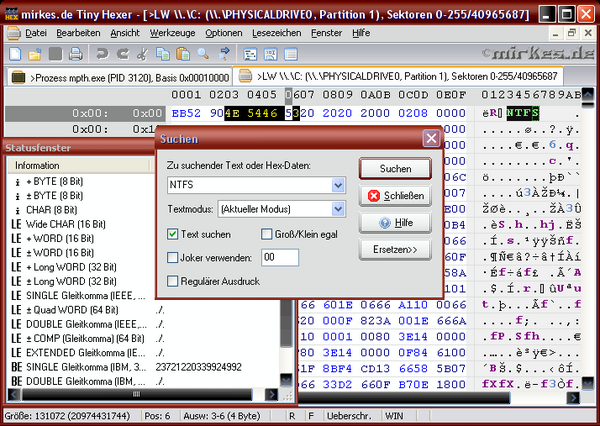Open the search text history dropdown
600x426 pixels.
tap(338, 186)
